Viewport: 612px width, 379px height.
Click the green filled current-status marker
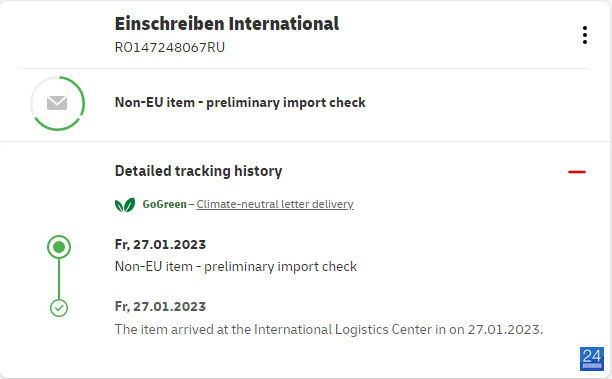point(59,247)
